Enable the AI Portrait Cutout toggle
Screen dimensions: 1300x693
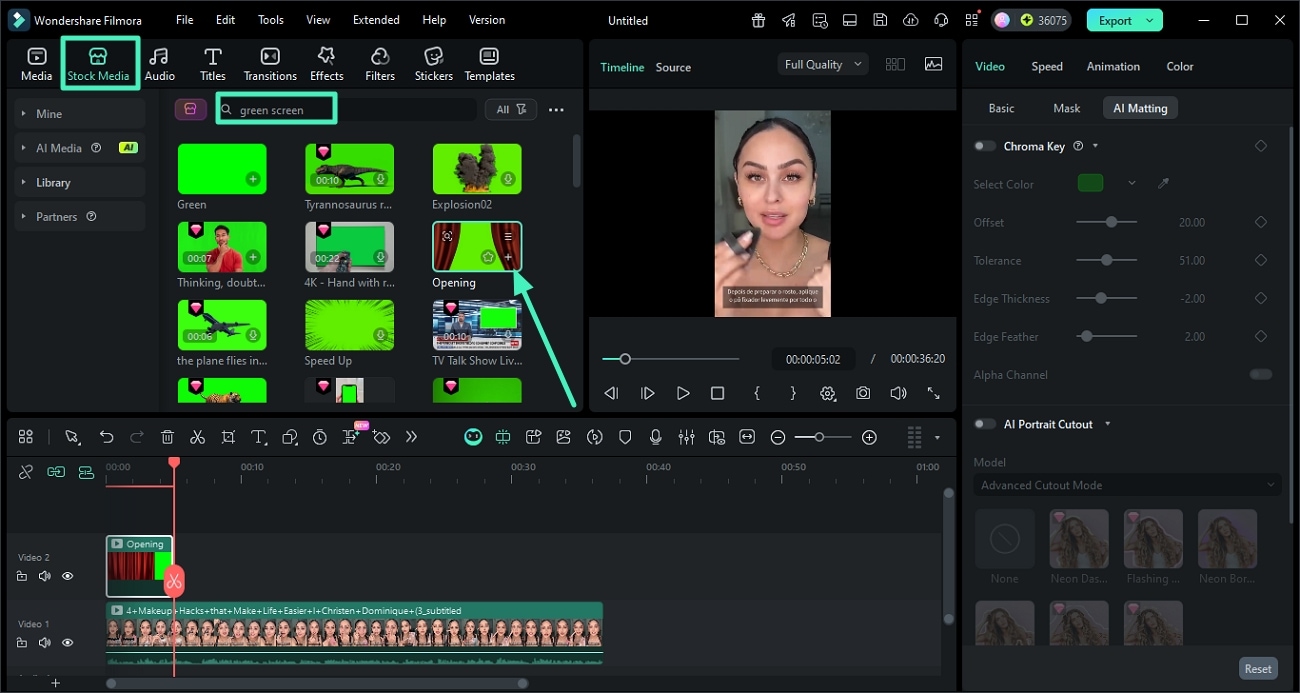pos(984,424)
